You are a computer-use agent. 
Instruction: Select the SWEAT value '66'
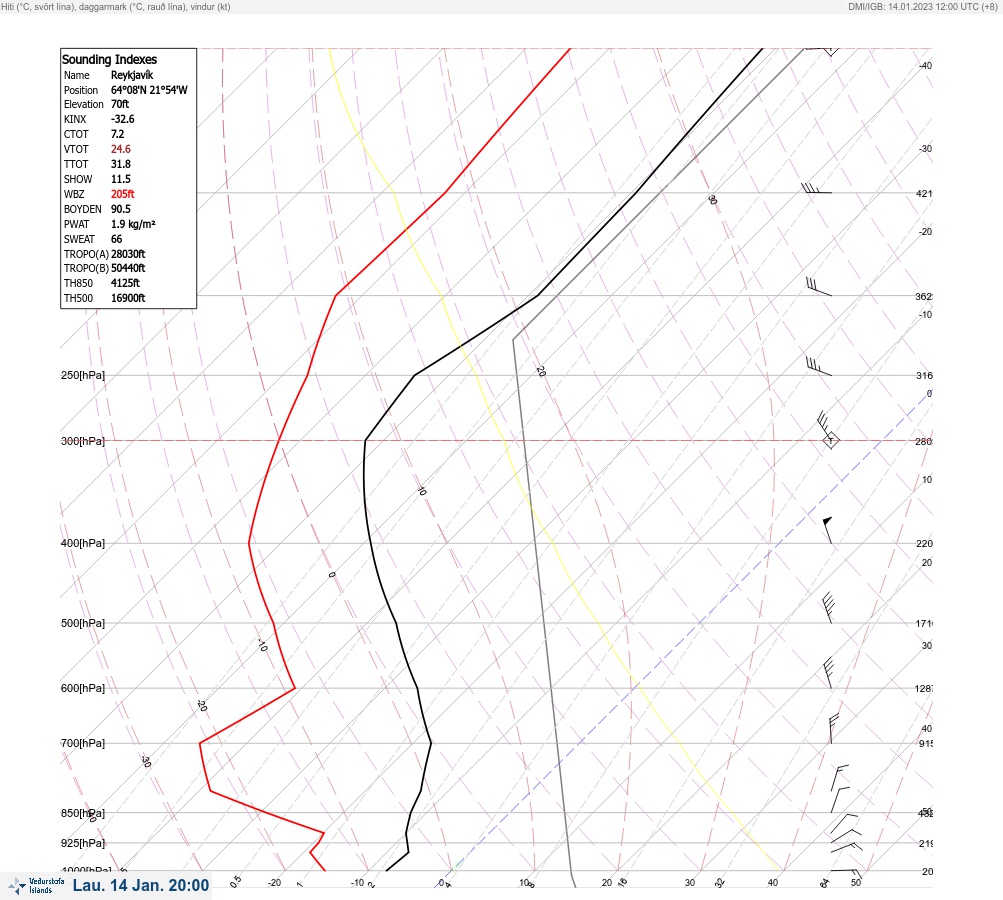[116, 239]
